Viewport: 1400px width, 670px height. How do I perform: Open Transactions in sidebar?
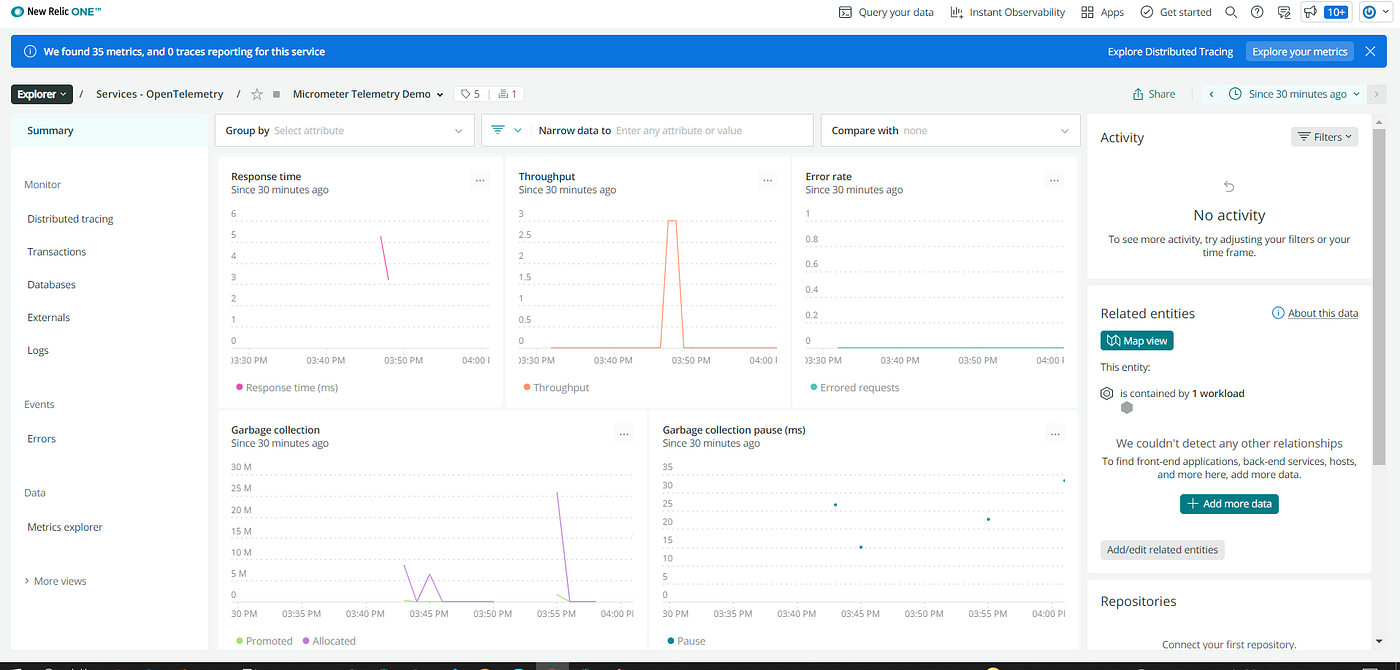coord(57,252)
